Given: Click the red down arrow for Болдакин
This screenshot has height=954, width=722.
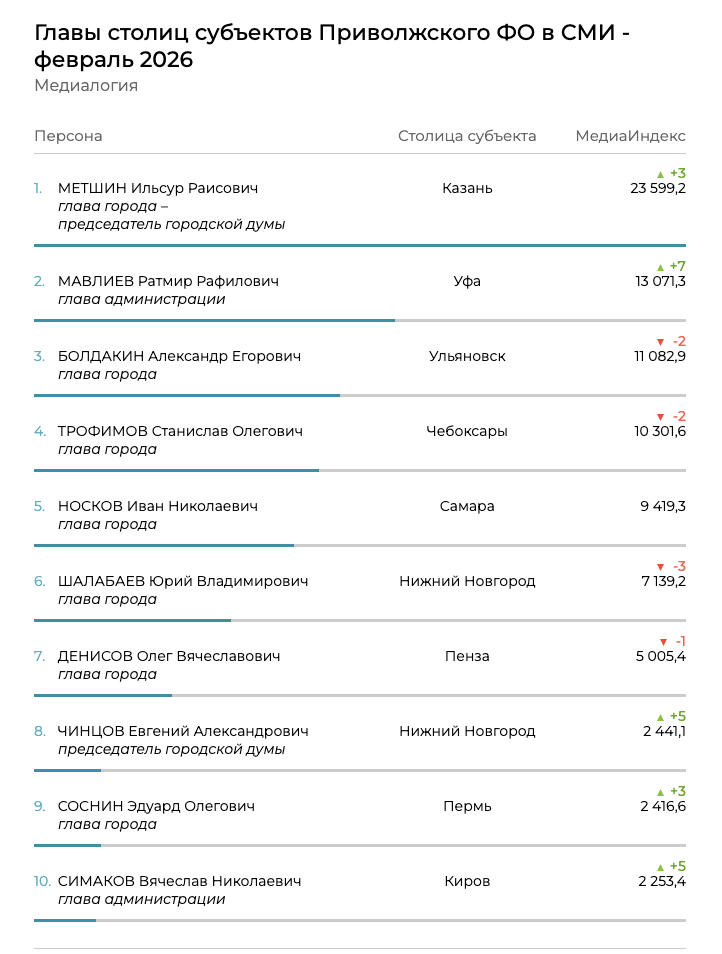Looking at the screenshot, I should click(x=660, y=342).
